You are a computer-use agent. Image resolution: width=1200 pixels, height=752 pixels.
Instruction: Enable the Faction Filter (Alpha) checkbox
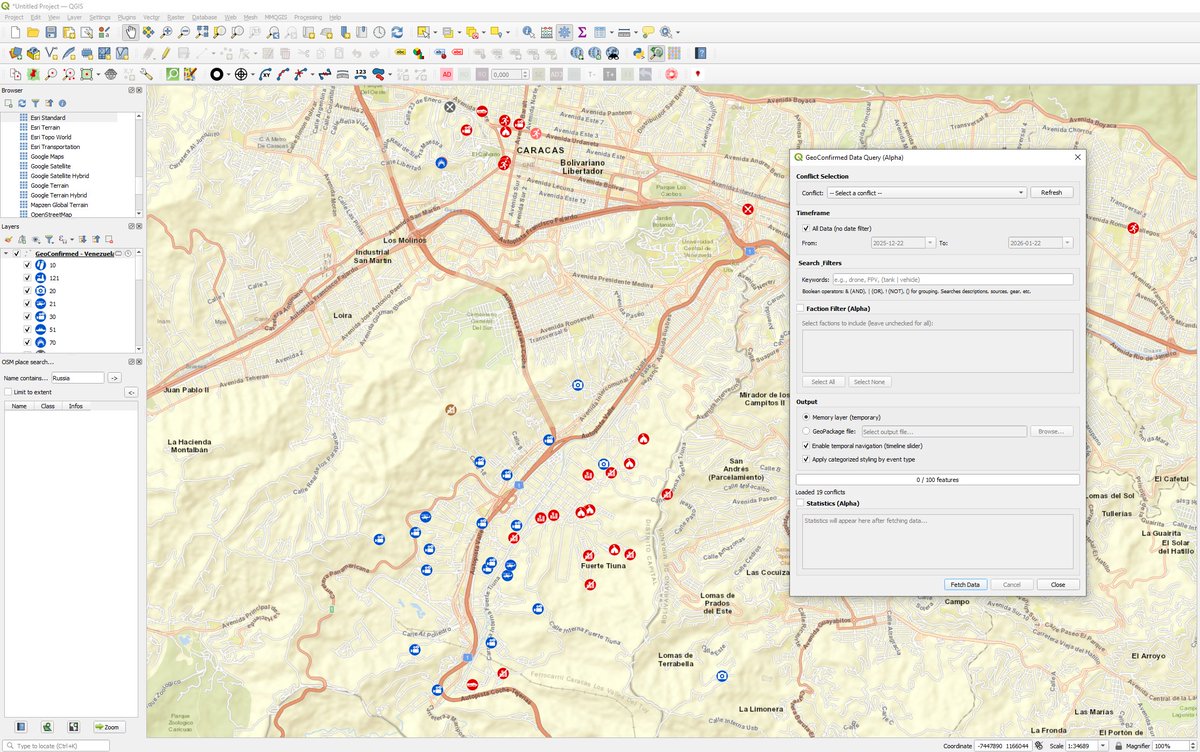coord(800,309)
